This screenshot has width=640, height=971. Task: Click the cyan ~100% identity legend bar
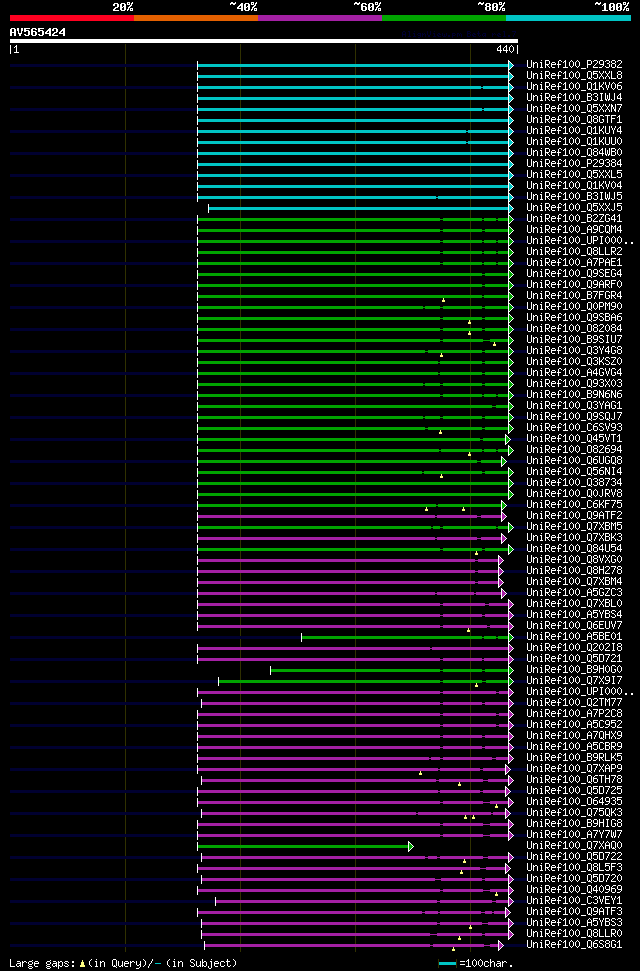tap(568, 18)
